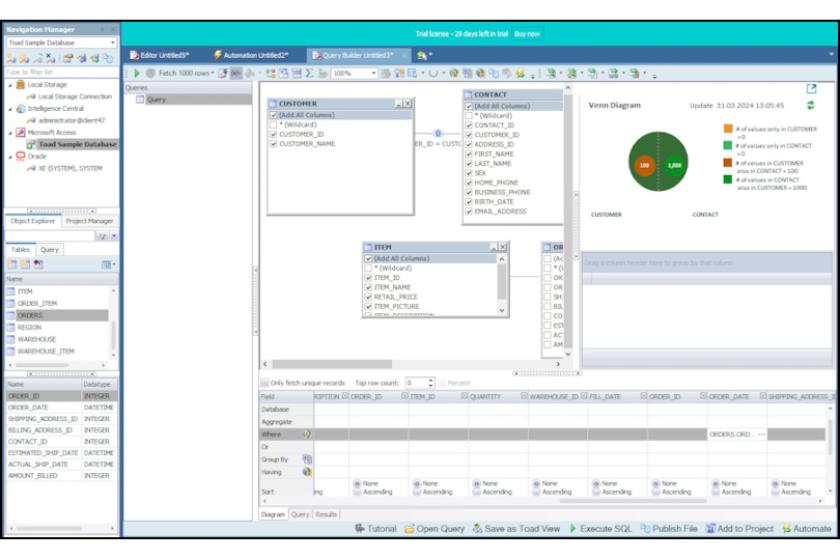Viewport: 840px width, 560px height.
Task: Click the Toad Sample Database connection icon
Action: coord(31,144)
